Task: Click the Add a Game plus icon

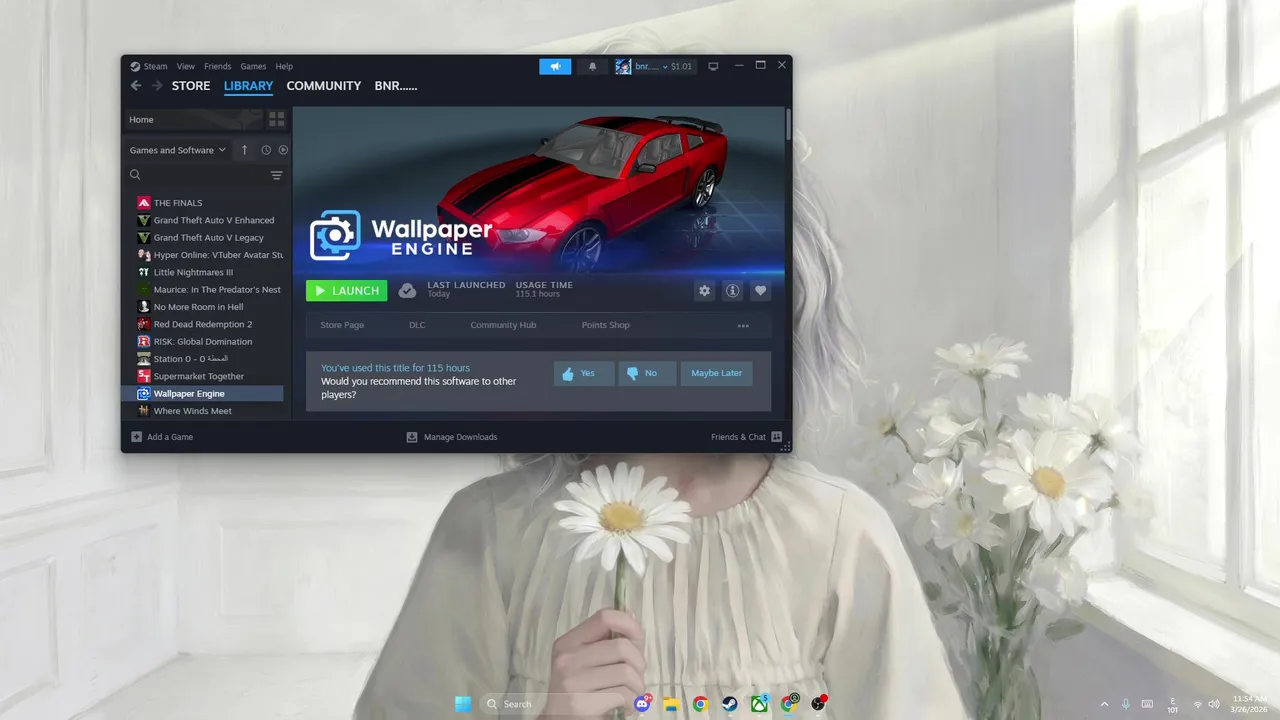Action: [137, 437]
